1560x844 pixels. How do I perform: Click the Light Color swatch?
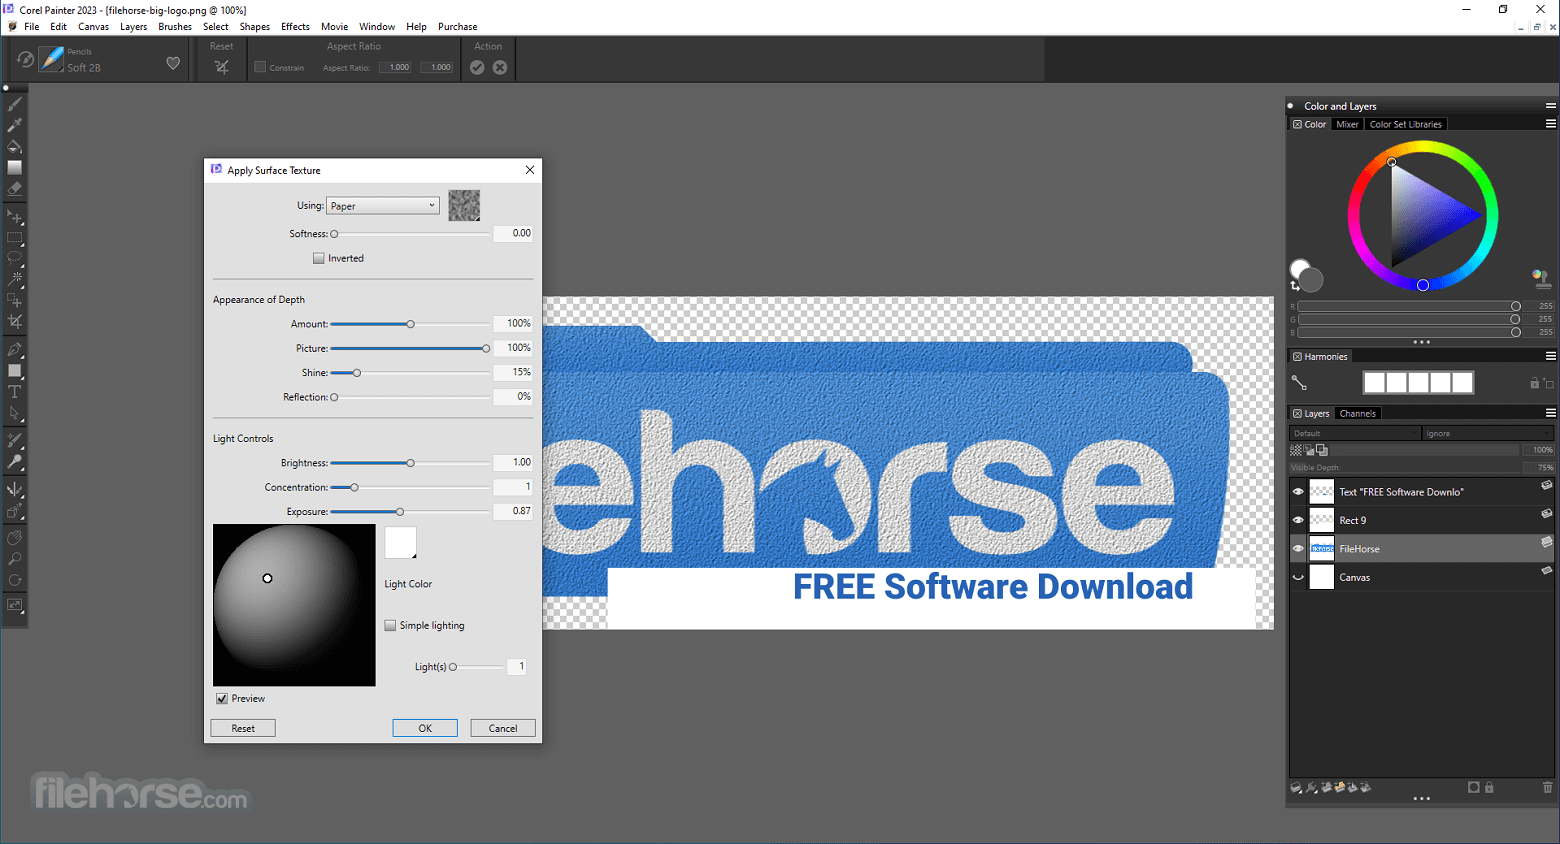[x=401, y=543]
